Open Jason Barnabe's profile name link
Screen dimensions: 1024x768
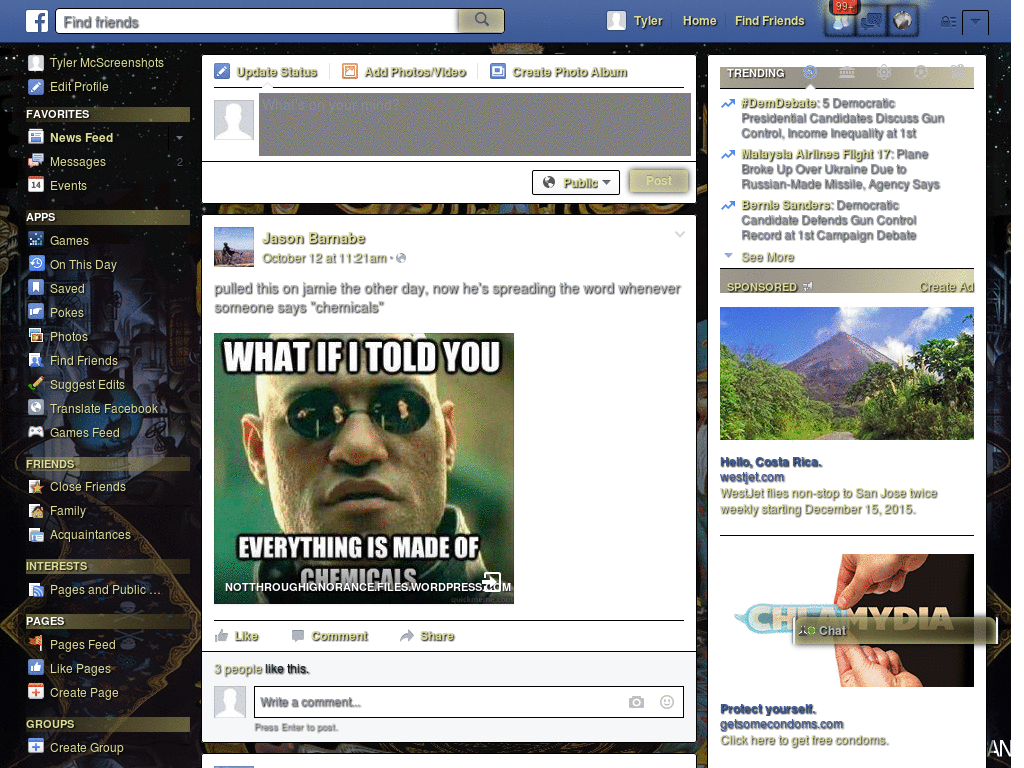313,238
